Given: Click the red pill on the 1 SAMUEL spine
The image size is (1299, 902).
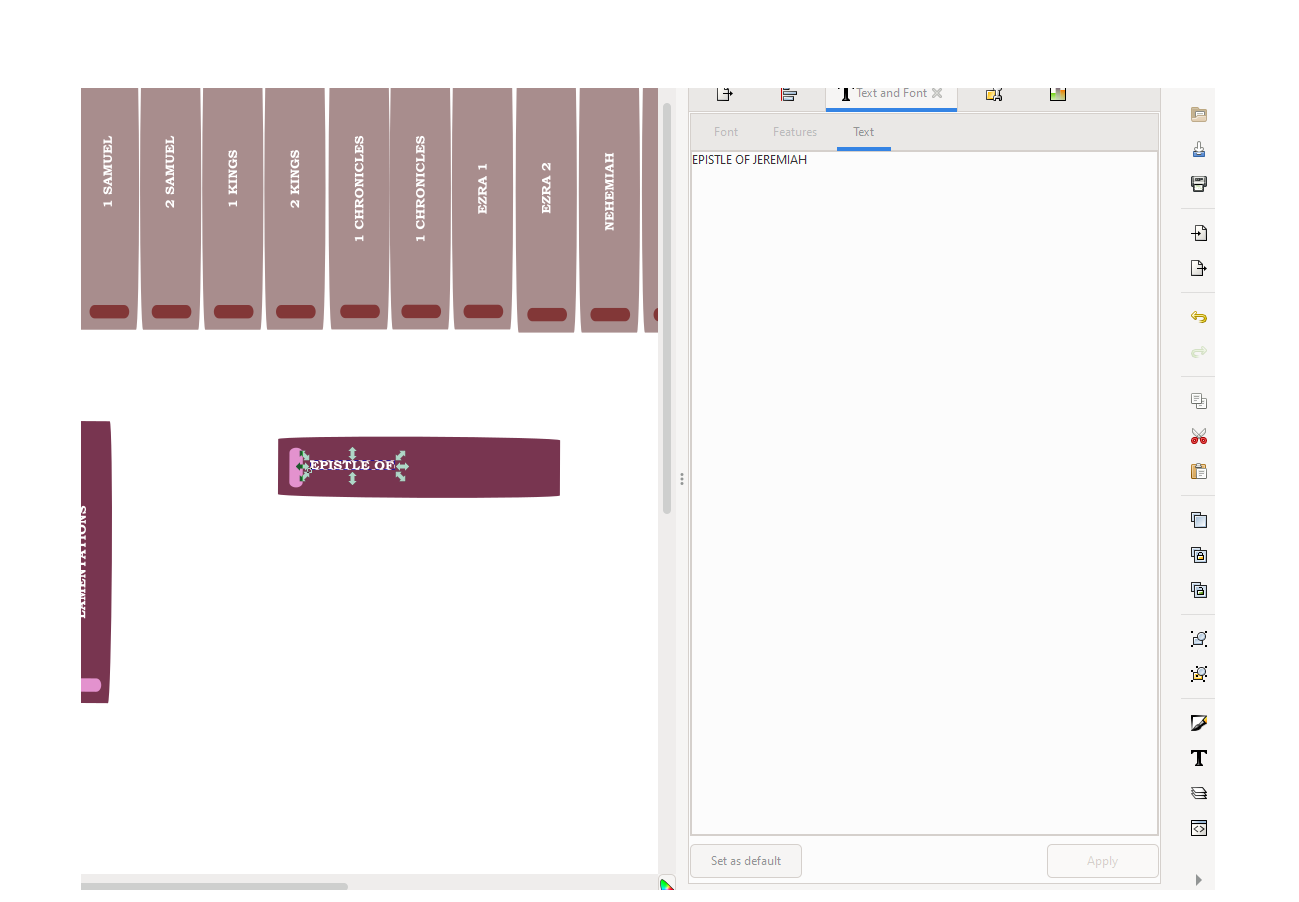Looking at the screenshot, I should click(x=109, y=312).
